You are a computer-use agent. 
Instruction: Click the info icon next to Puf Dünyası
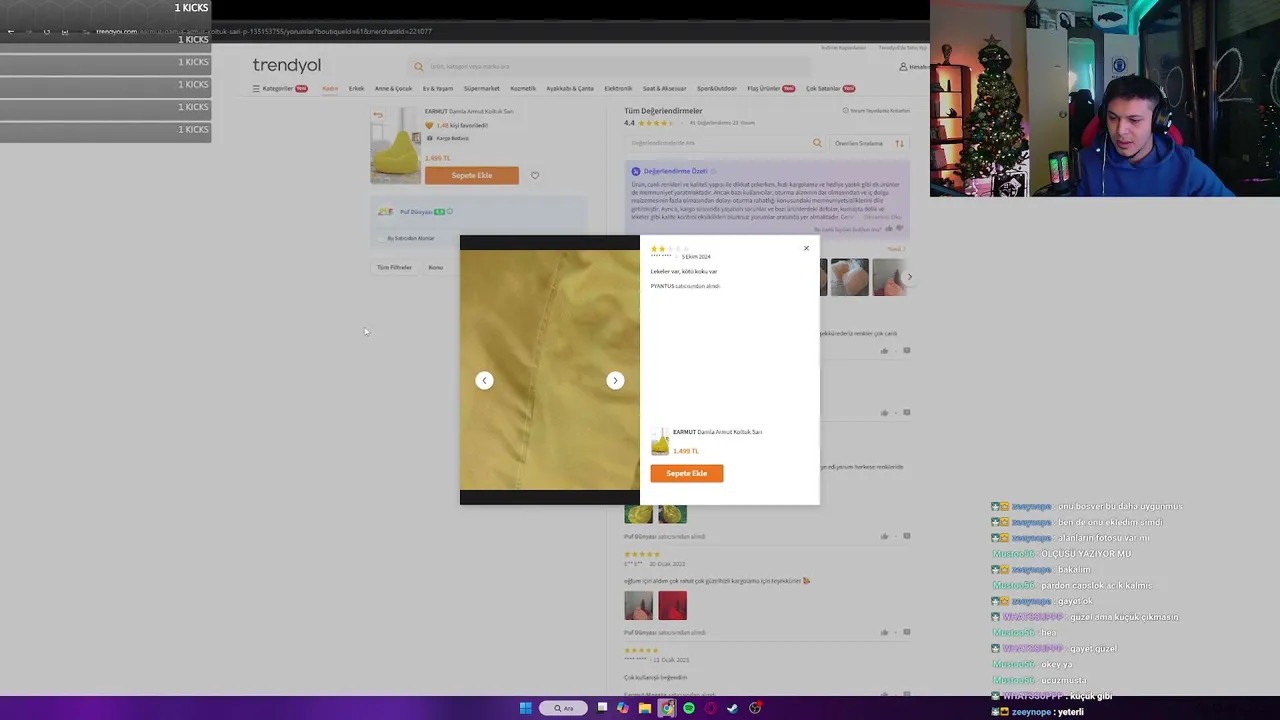click(x=450, y=212)
